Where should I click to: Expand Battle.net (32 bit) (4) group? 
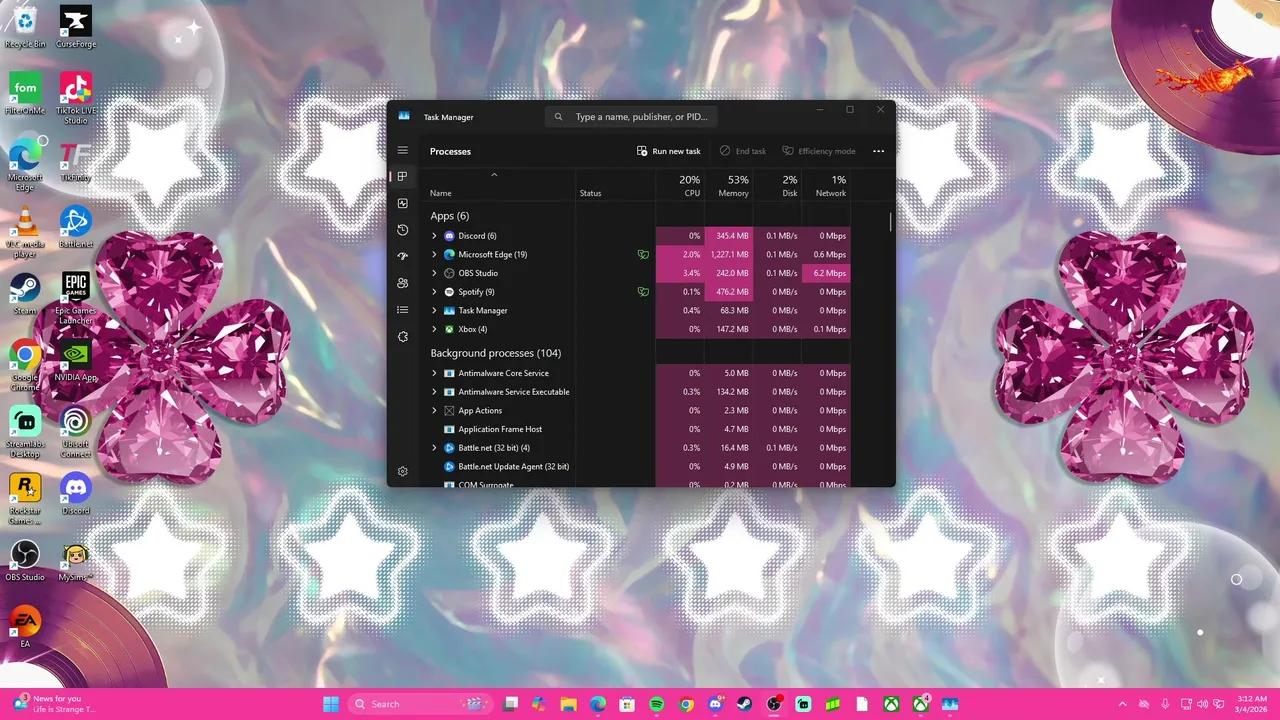[x=434, y=448]
